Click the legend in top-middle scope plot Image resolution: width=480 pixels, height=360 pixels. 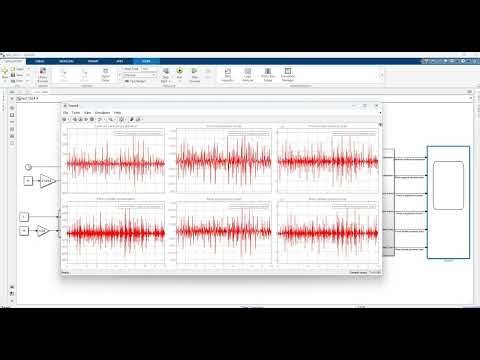(249, 133)
